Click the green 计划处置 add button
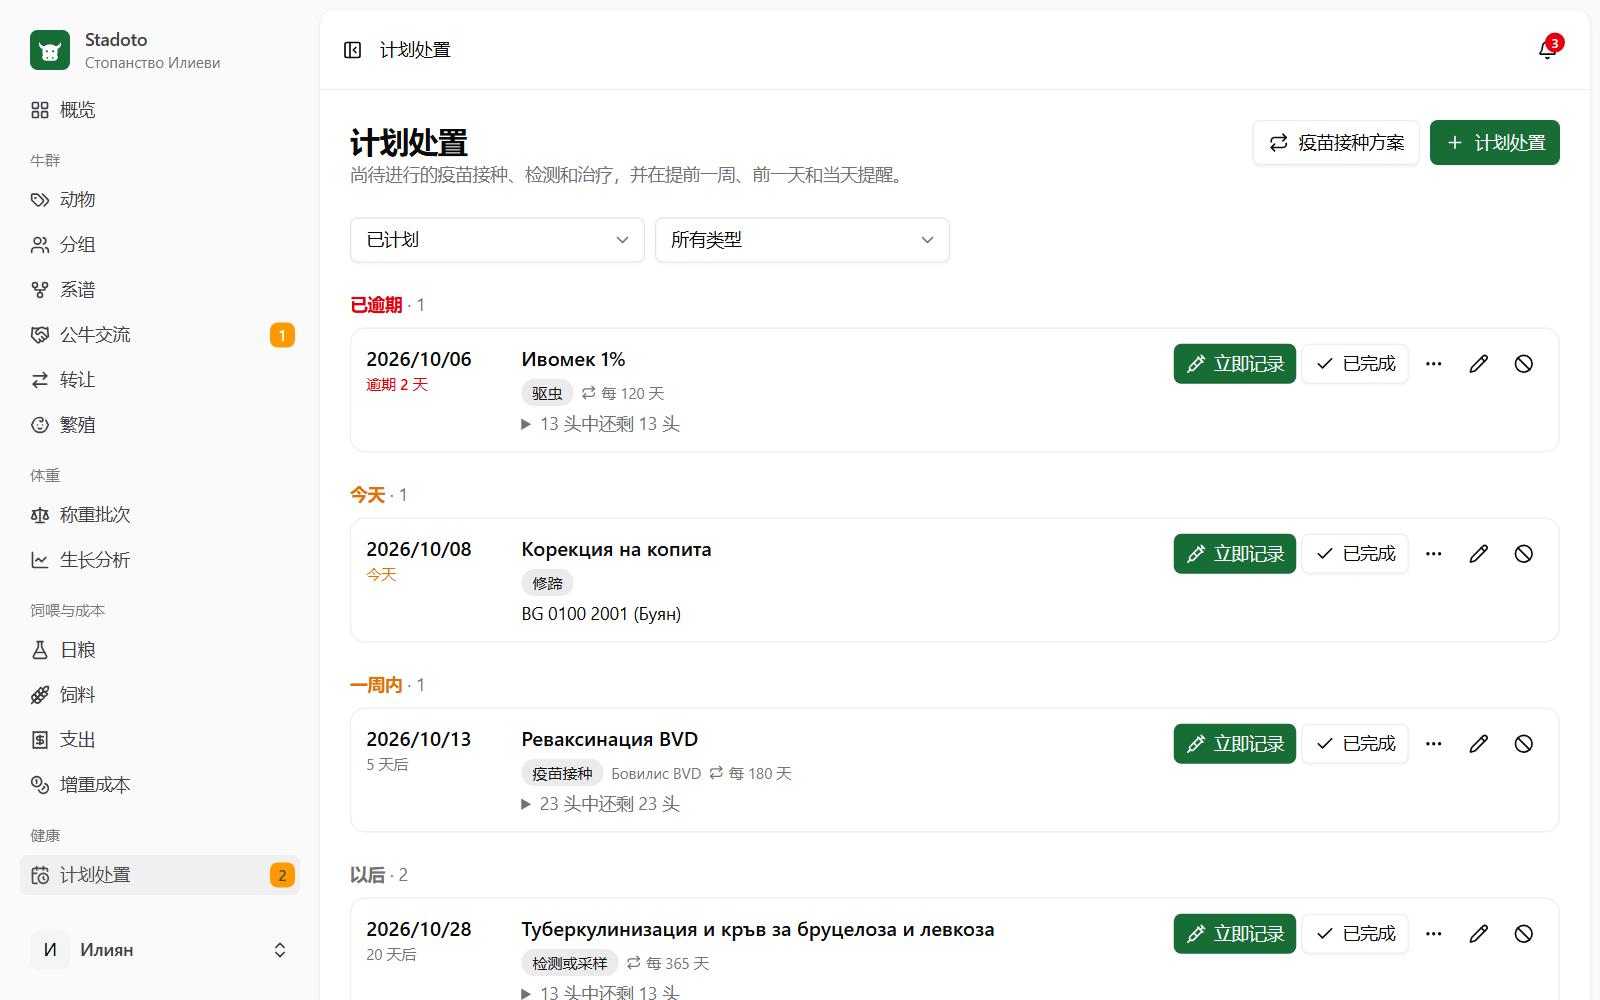 point(1495,143)
